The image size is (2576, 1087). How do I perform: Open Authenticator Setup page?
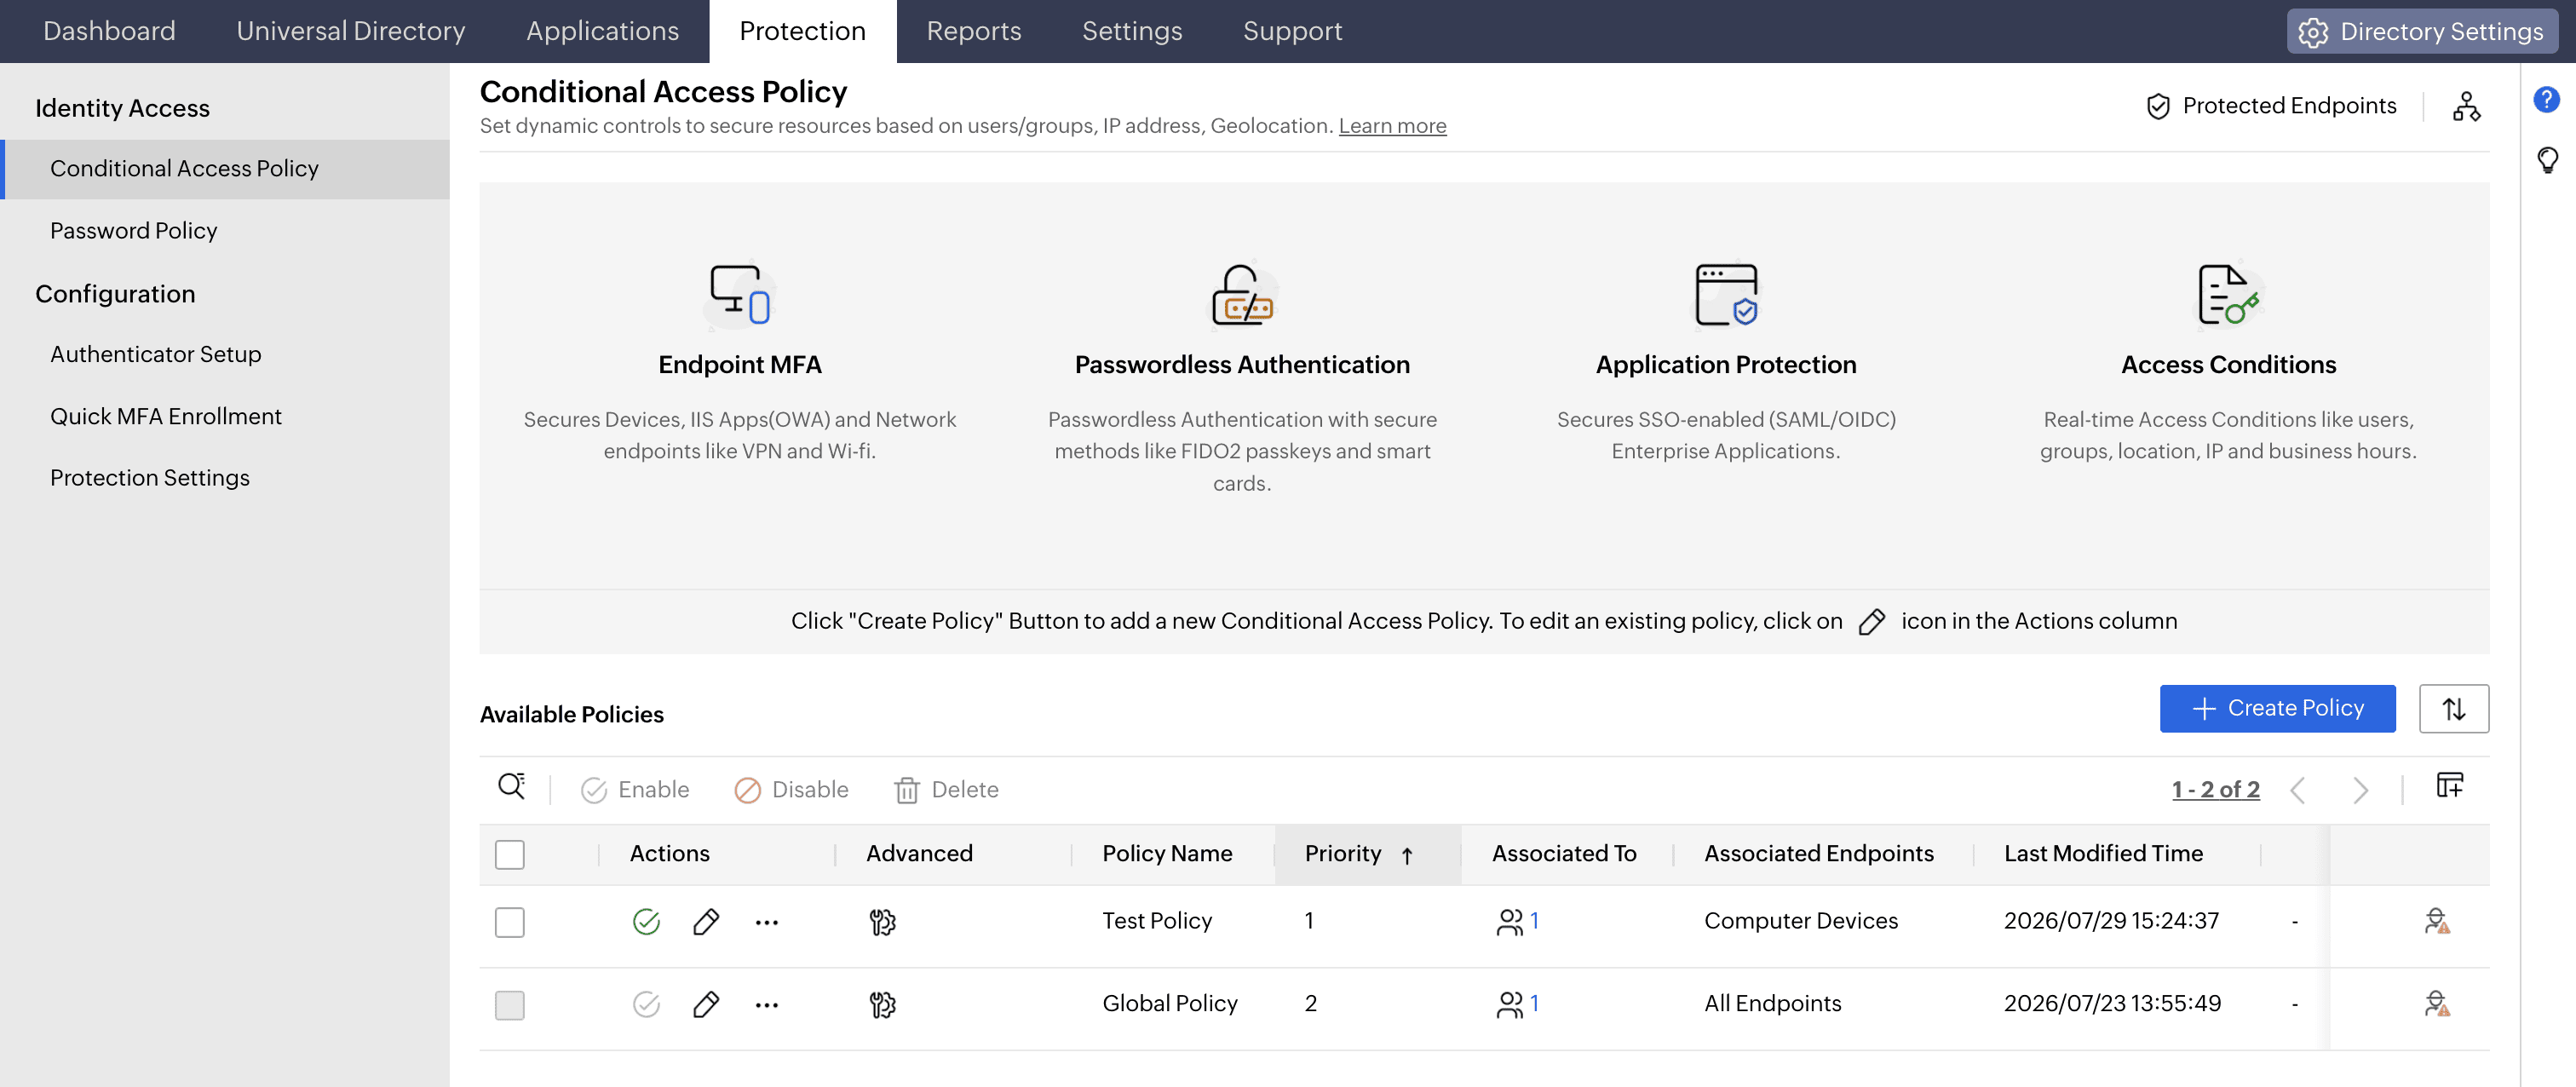click(155, 354)
